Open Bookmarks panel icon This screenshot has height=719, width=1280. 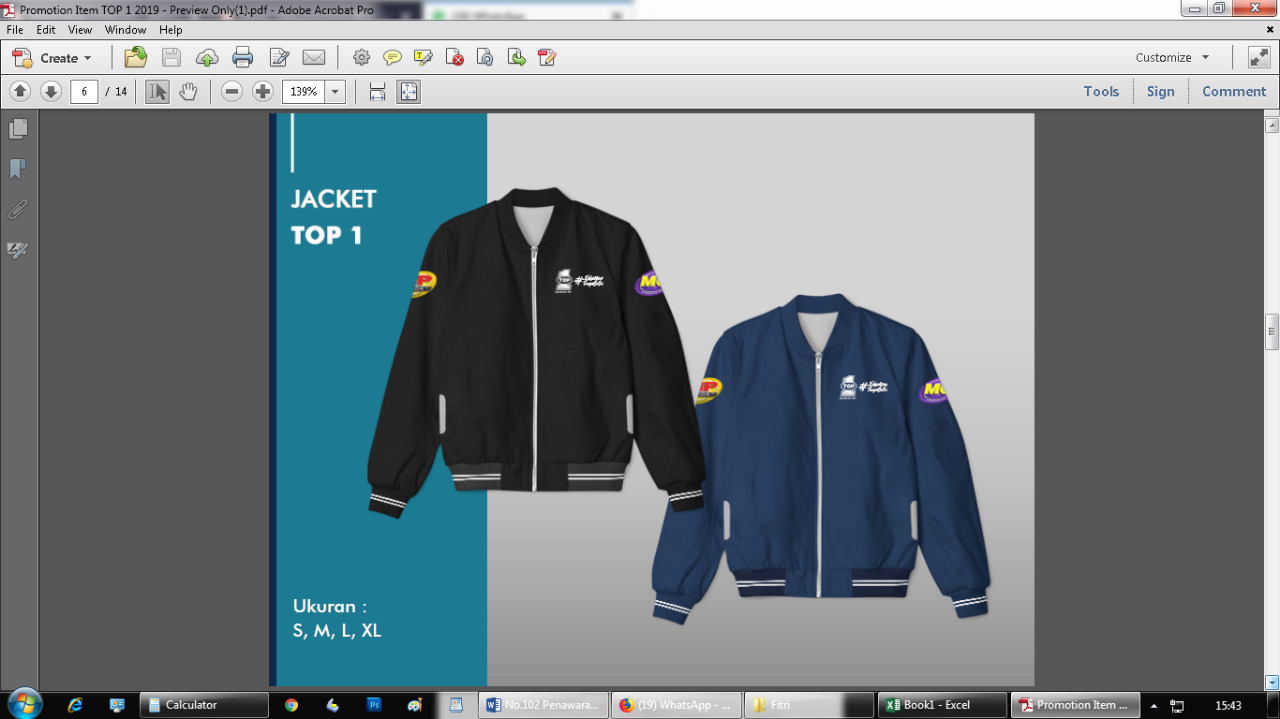coord(18,169)
